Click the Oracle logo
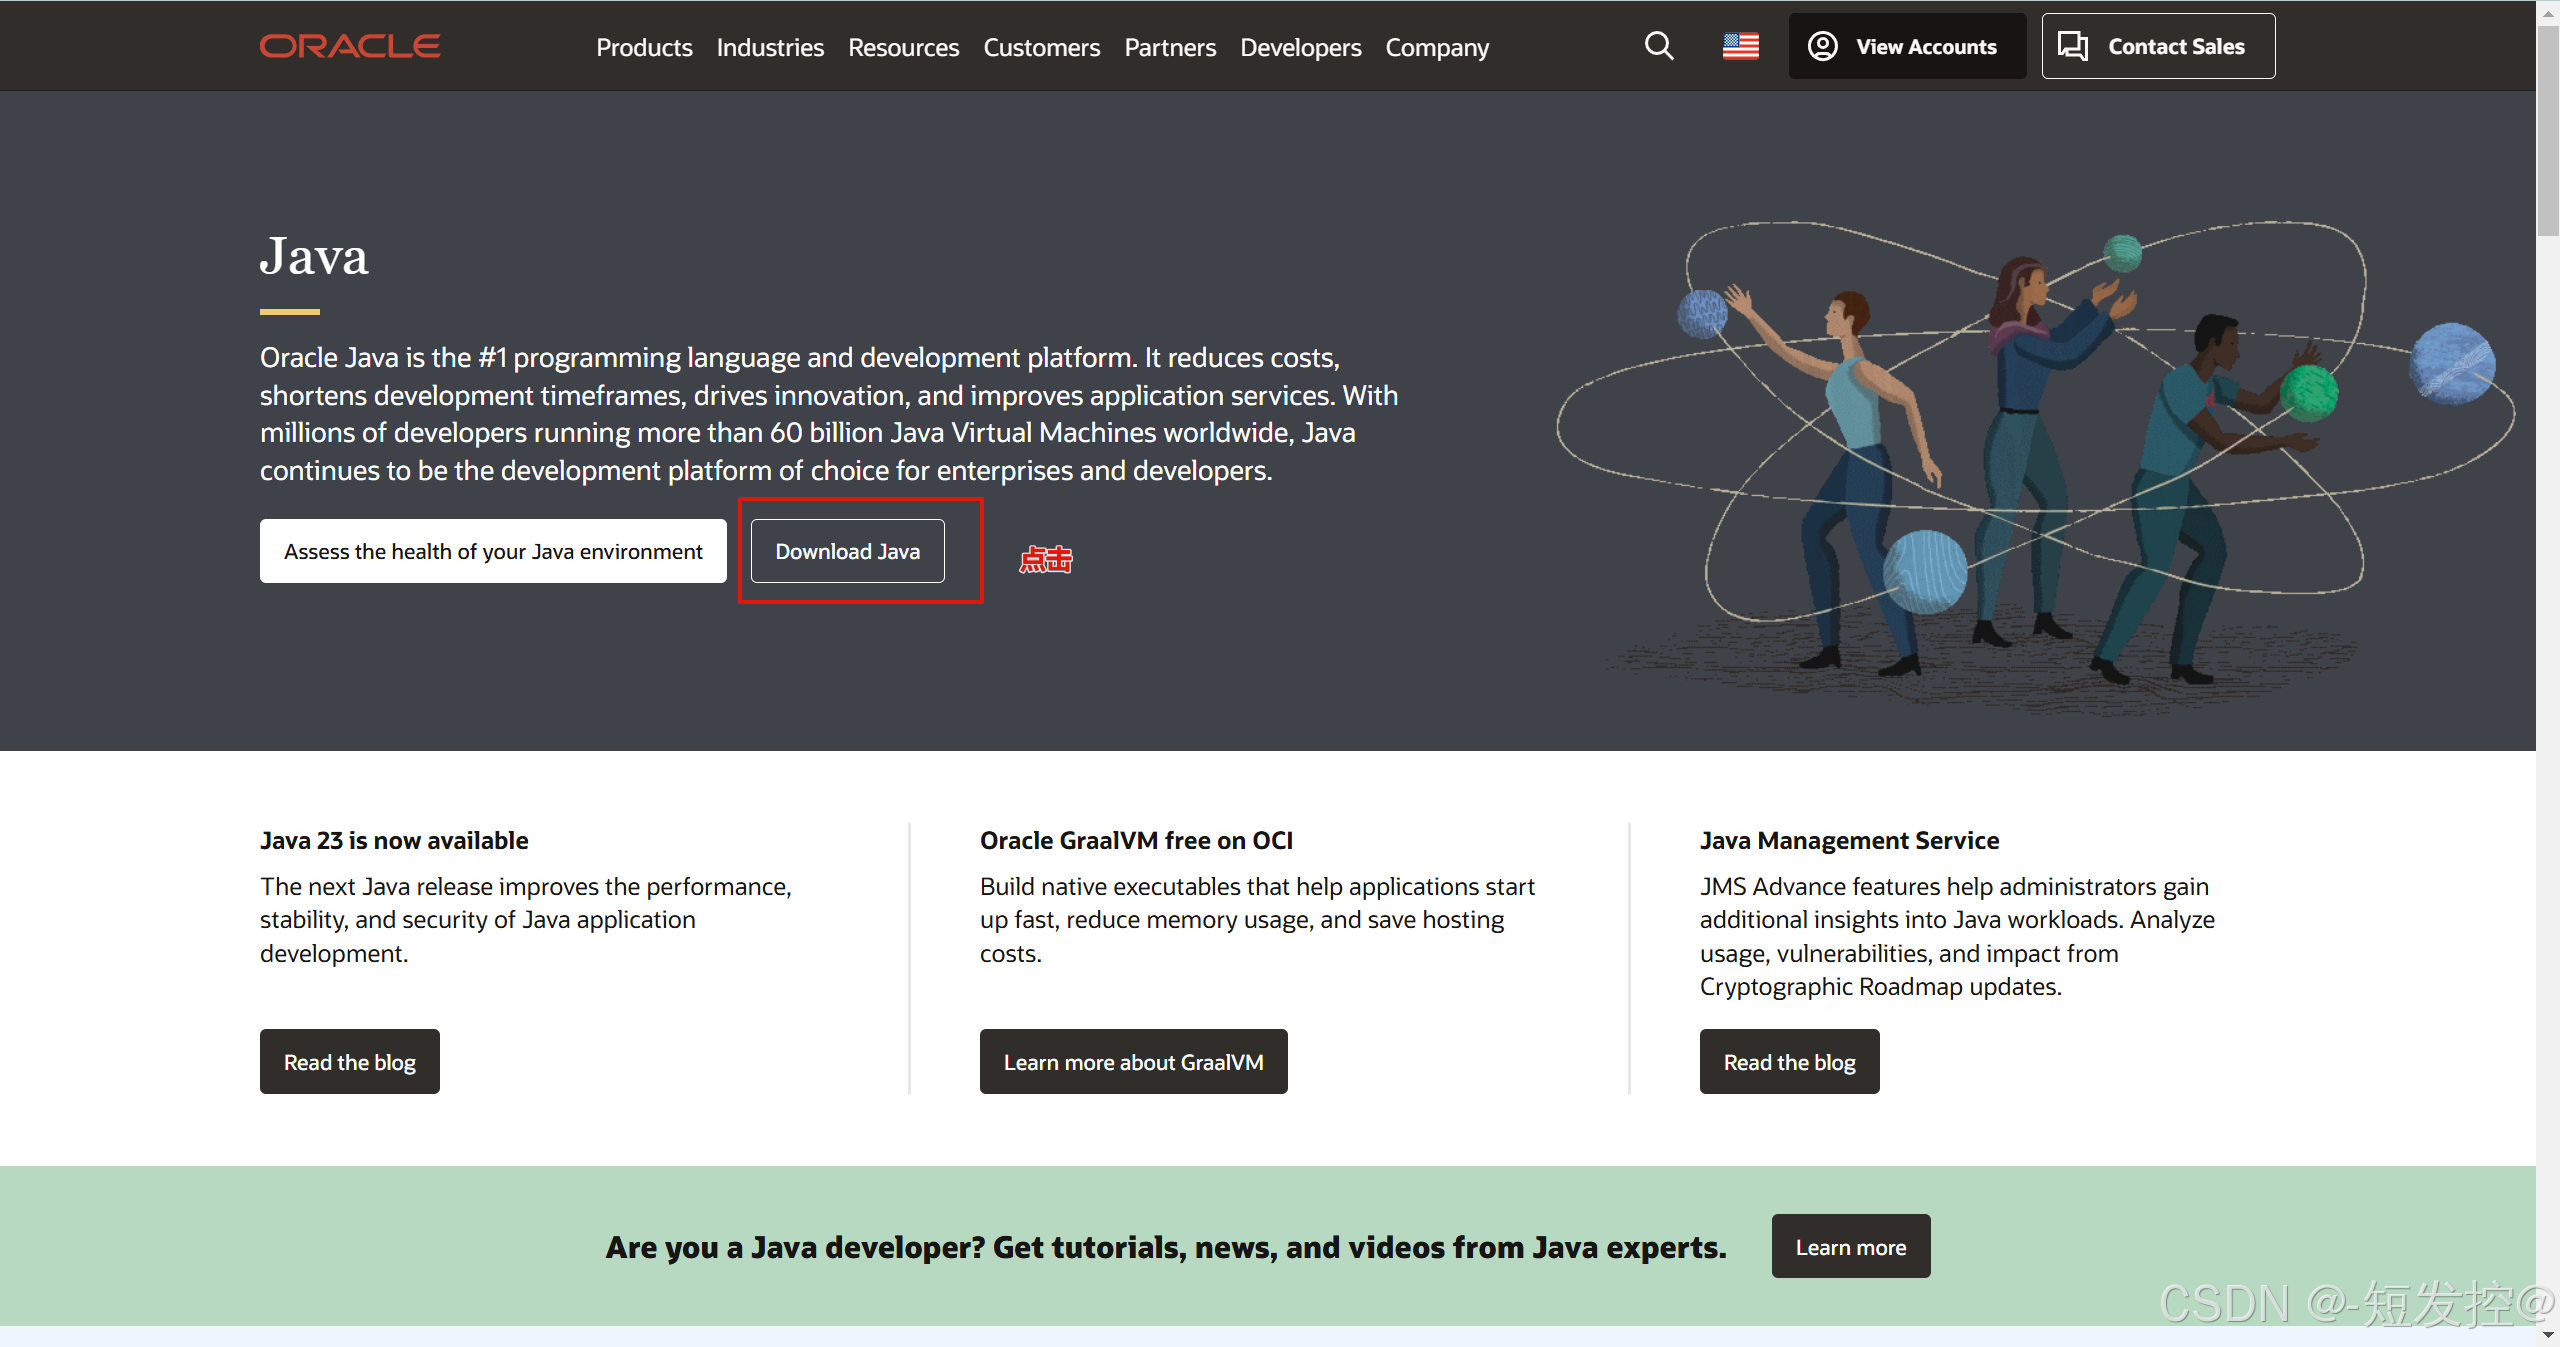This screenshot has width=2560, height=1347. [x=350, y=46]
